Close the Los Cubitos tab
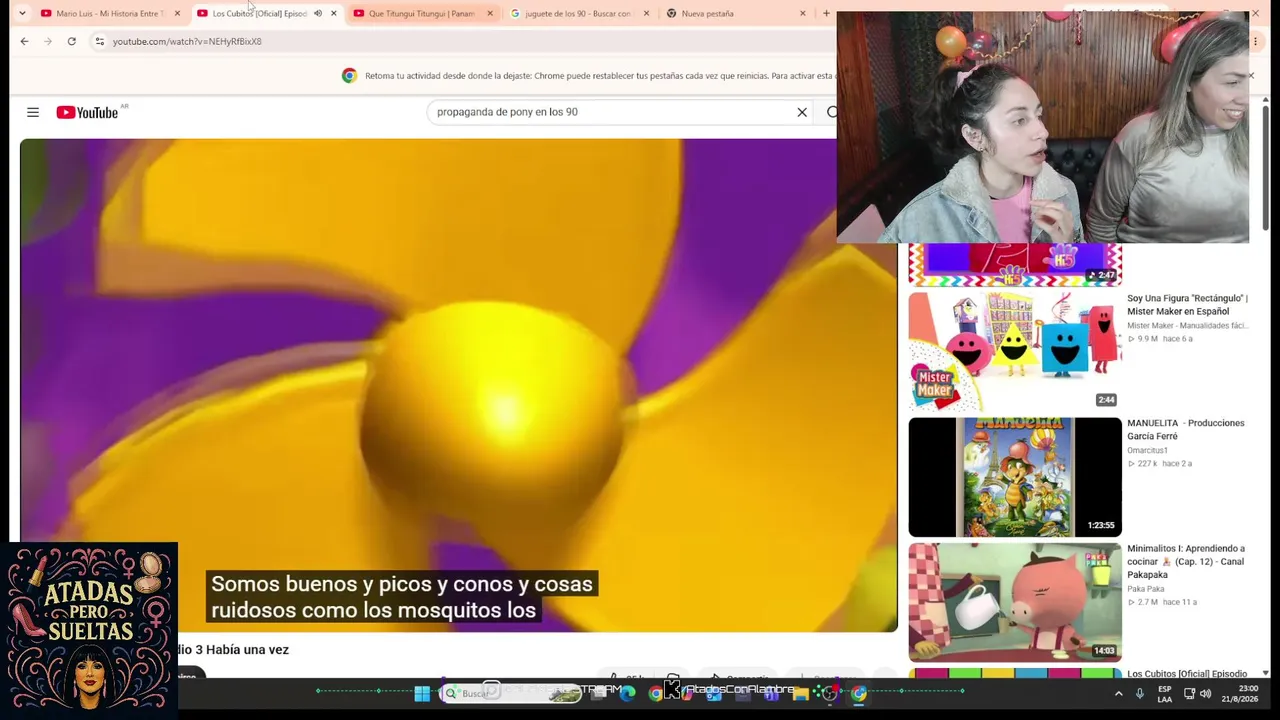Image resolution: width=1280 pixels, height=720 pixels. click(333, 13)
